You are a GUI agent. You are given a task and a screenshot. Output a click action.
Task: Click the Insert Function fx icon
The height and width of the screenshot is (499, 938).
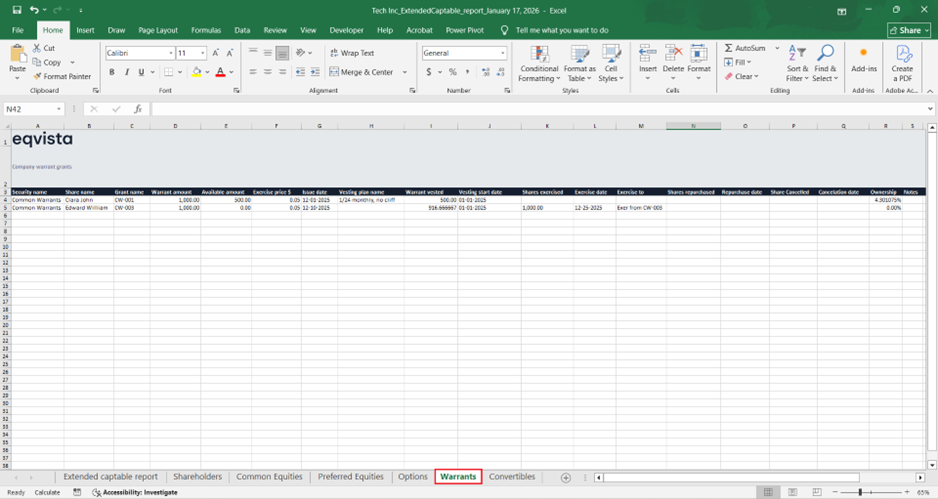pos(138,109)
